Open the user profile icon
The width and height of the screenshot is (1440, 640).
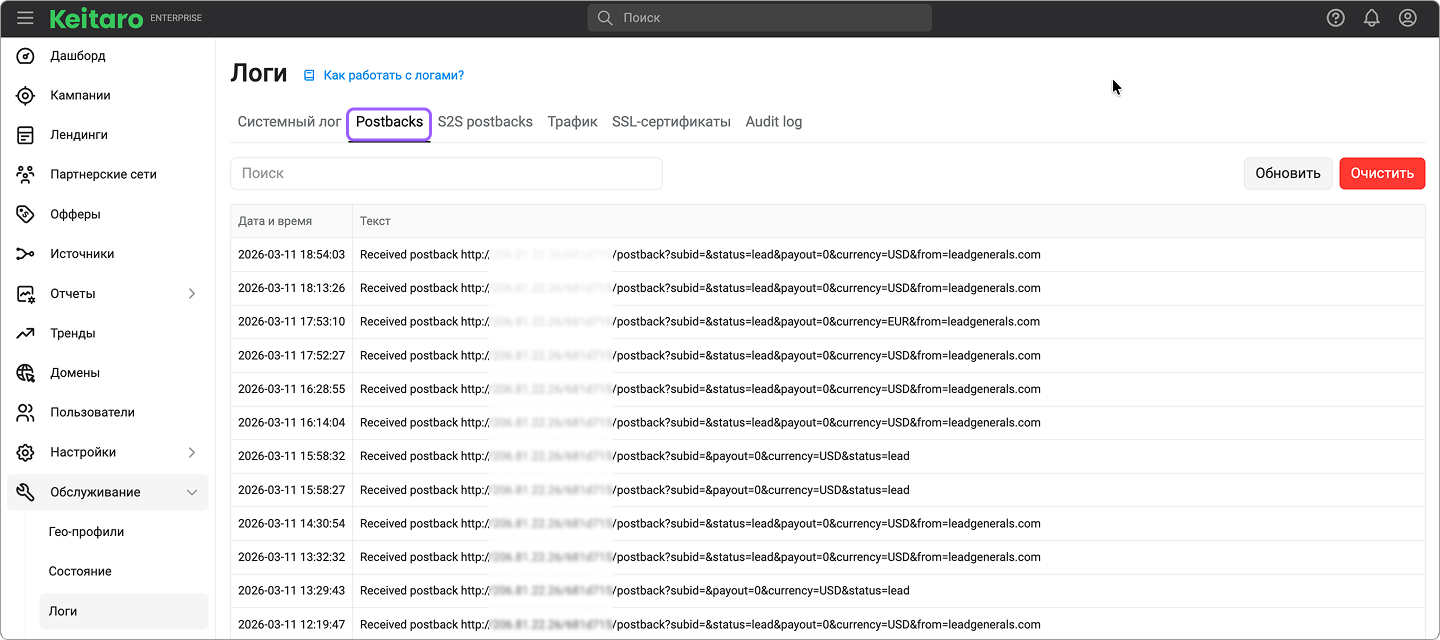[x=1407, y=18]
